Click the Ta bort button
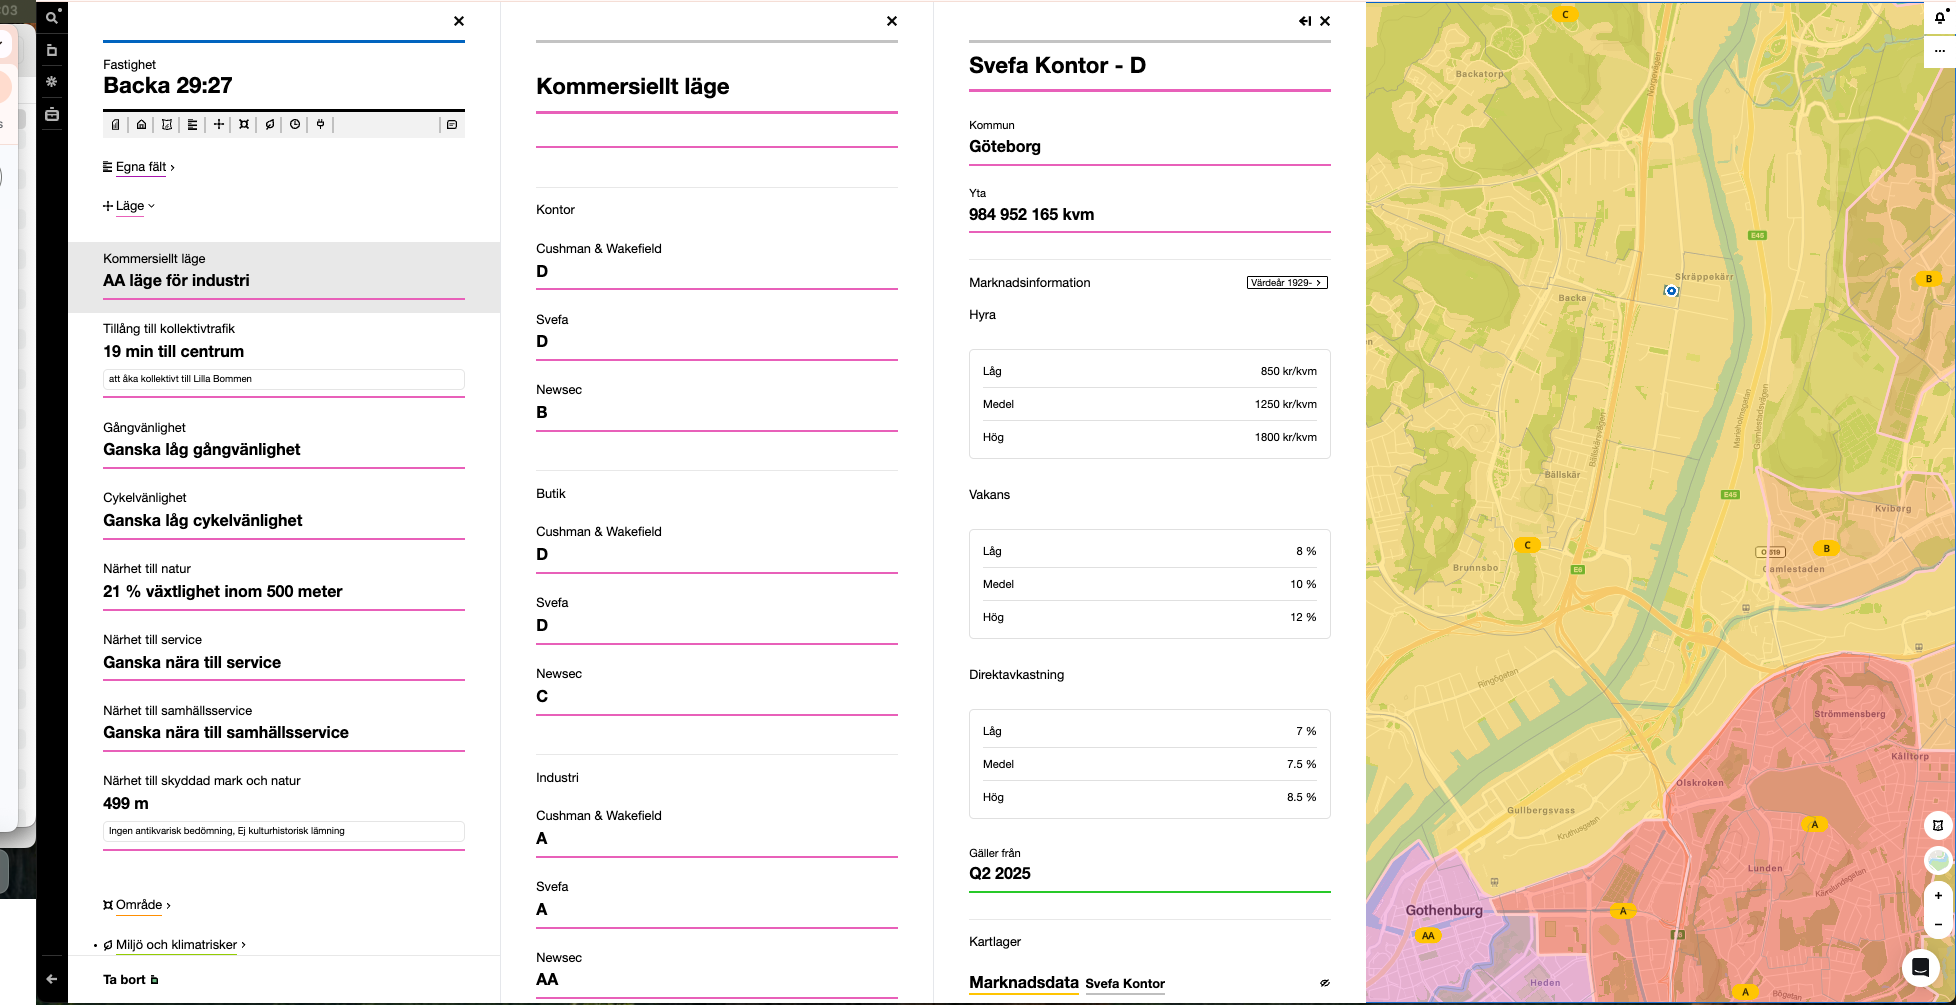Screen dimensions: 1956x1005 [130, 980]
